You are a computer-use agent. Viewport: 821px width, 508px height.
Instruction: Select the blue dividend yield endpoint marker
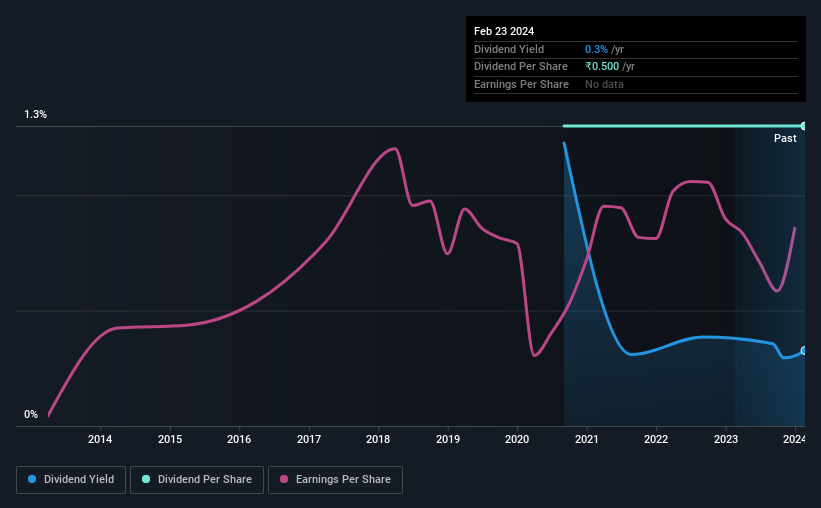pyautogui.click(x=804, y=351)
